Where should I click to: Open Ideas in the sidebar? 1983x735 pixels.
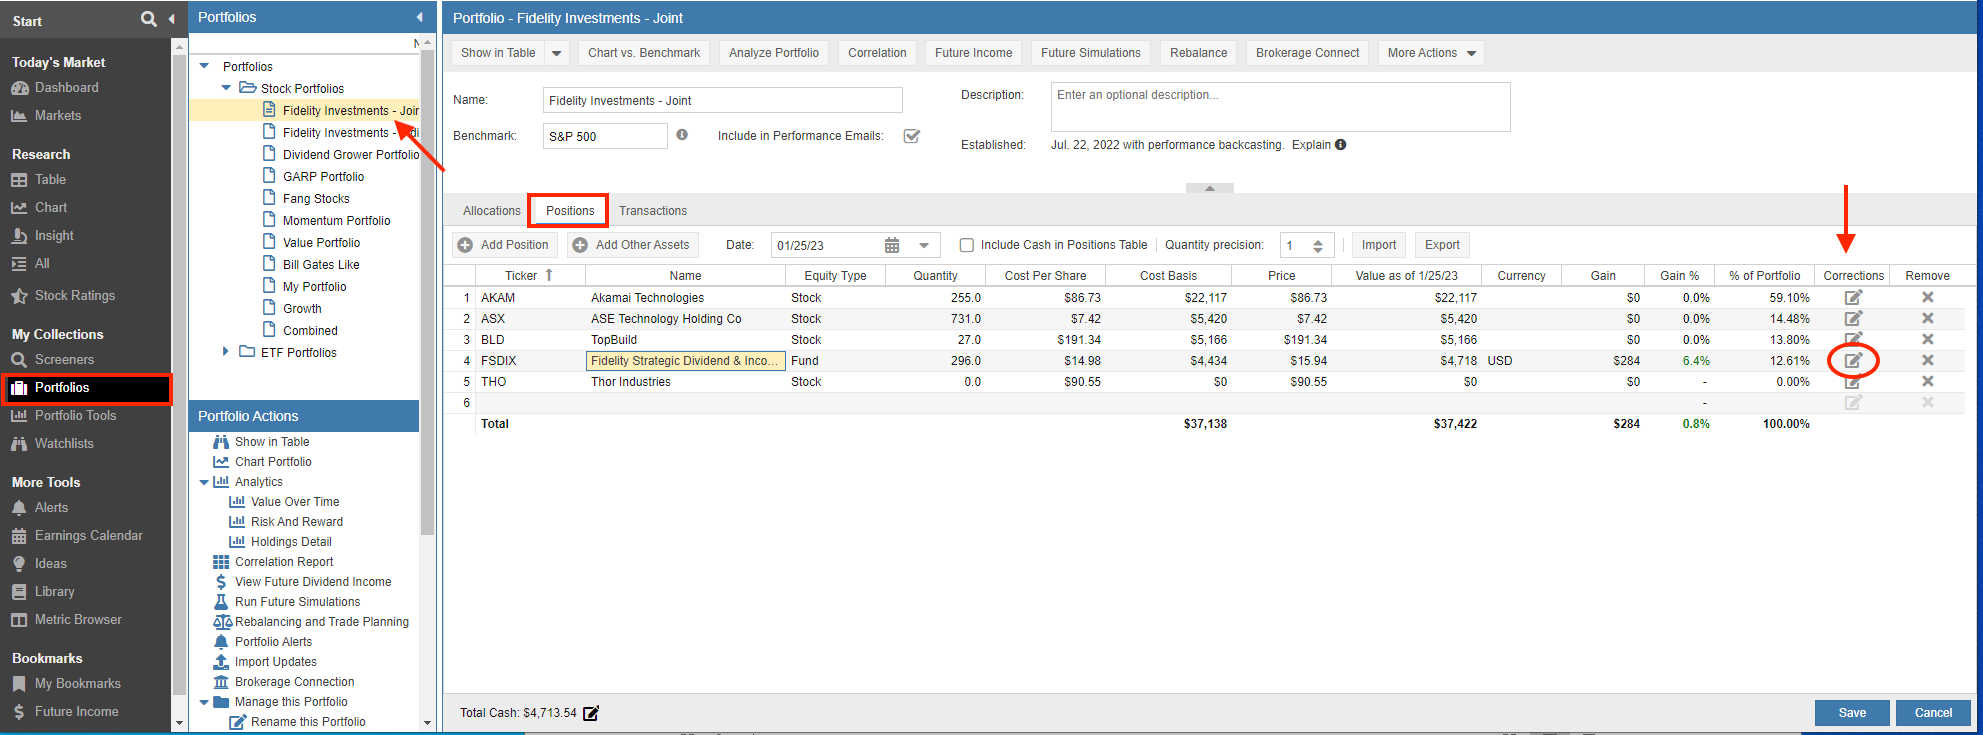click(50, 564)
